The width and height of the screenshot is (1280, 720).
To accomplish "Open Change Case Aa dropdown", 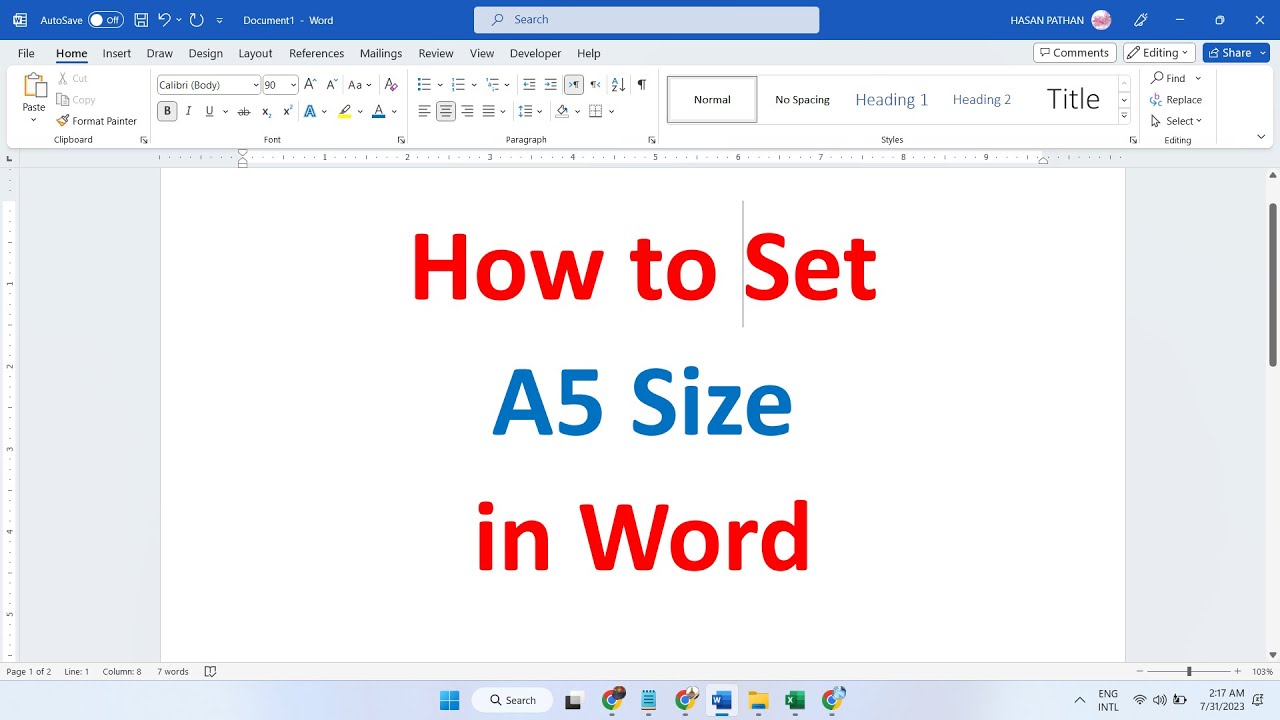I will tap(359, 85).
